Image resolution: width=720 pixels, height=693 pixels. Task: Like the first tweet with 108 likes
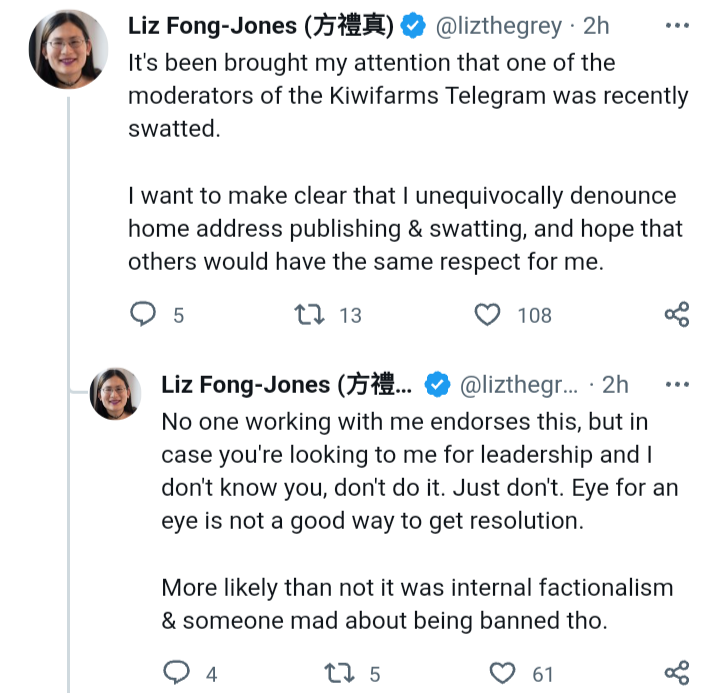487,315
